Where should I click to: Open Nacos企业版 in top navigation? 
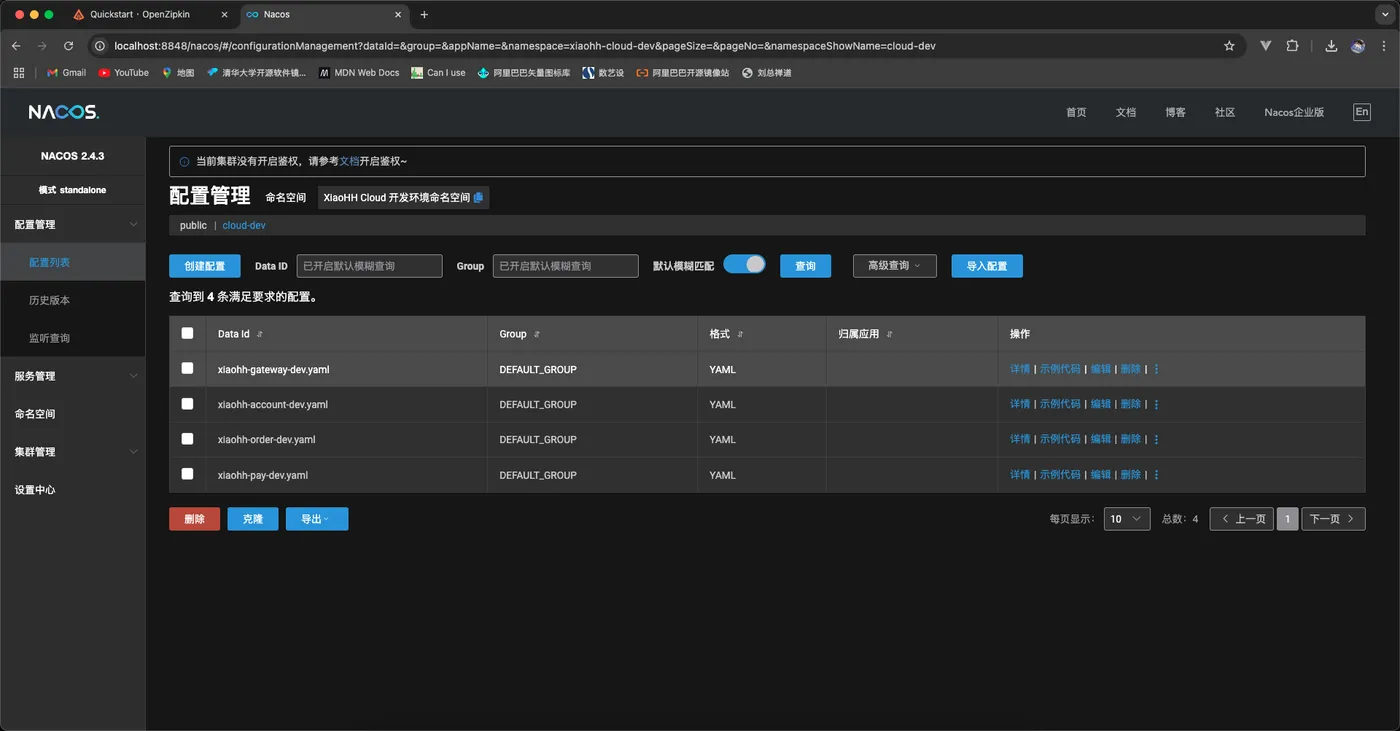point(1294,112)
